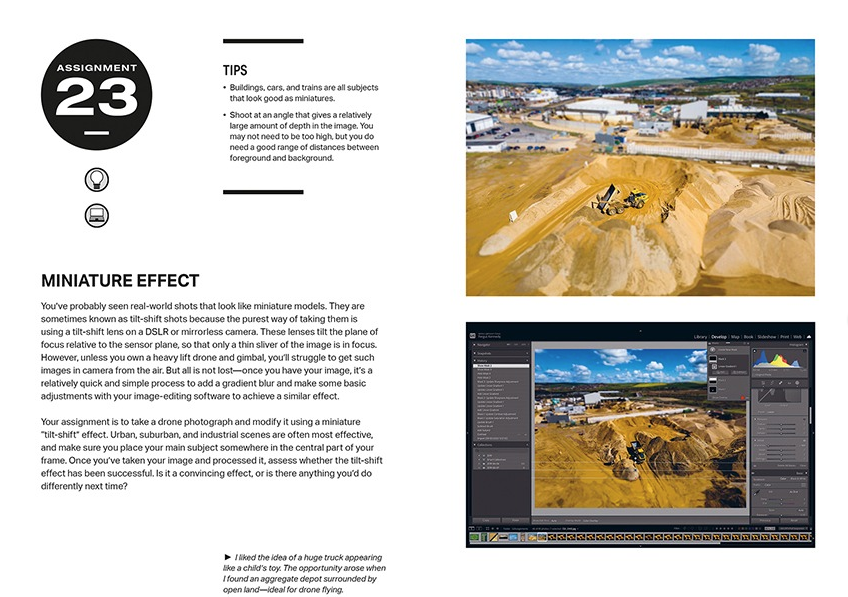Select the Mask 3 thumbnail
This screenshot has width=848, height=597.
click(713, 359)
